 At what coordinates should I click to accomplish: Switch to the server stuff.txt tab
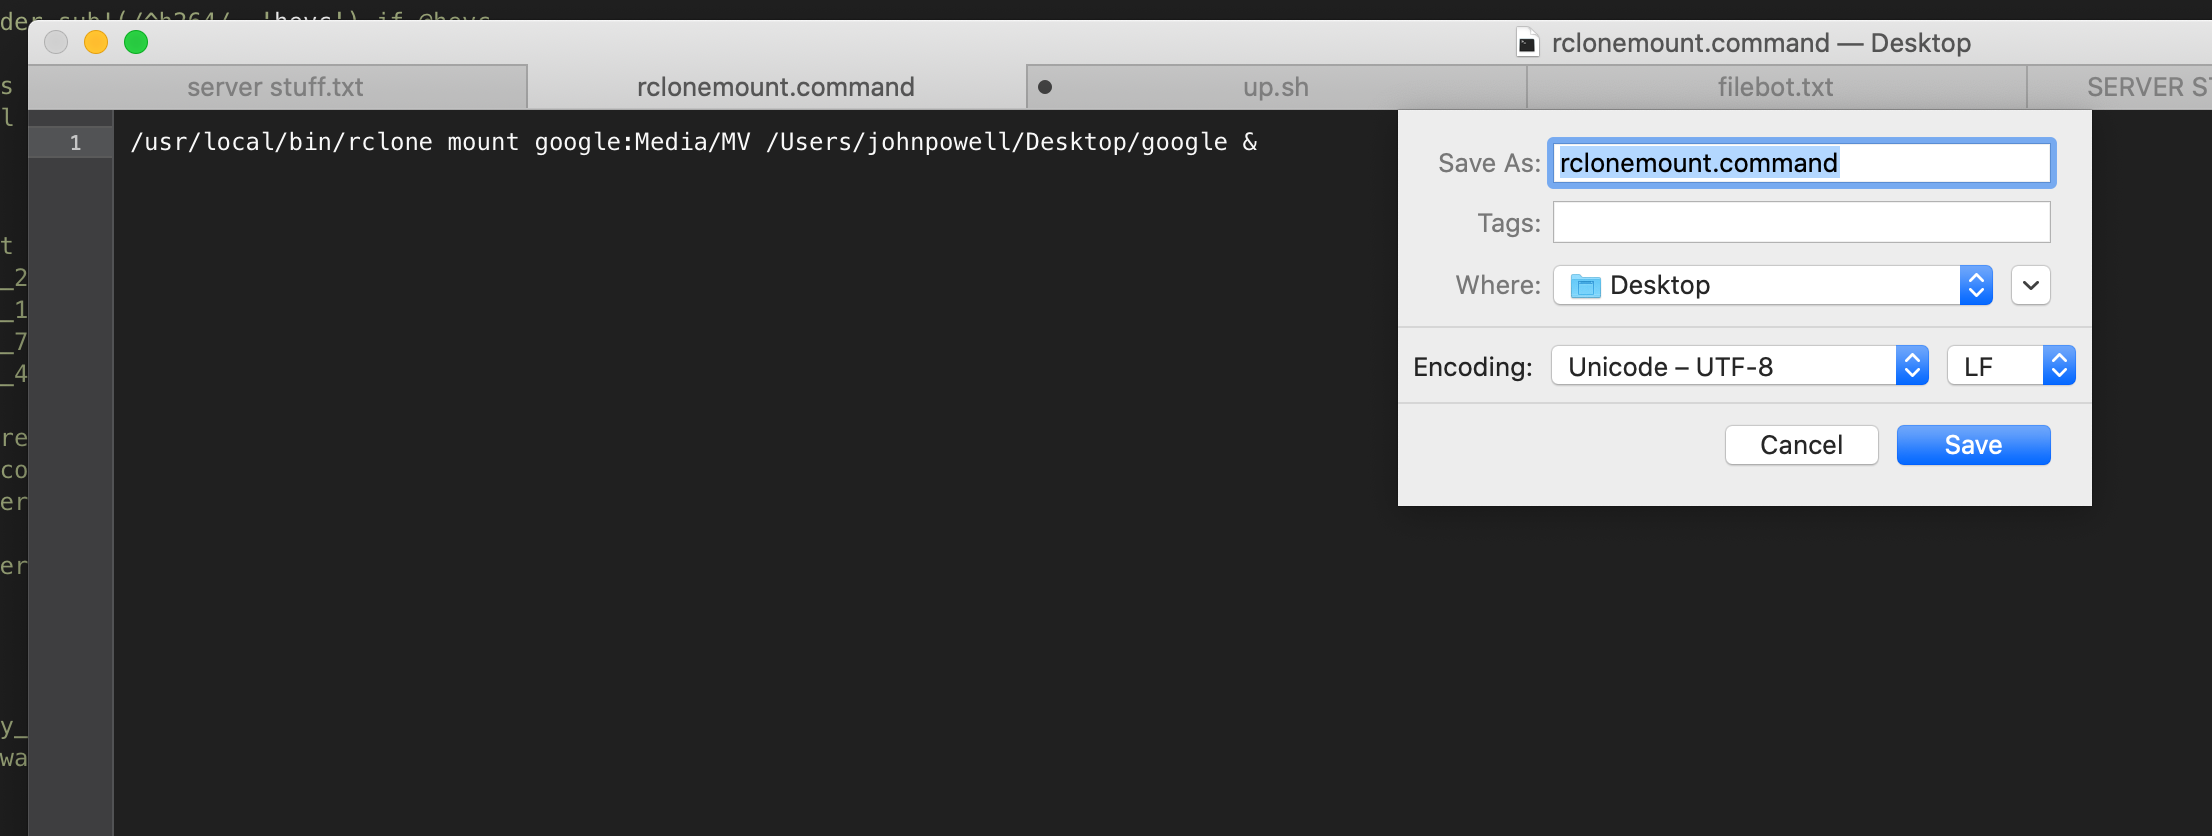point(276,87)
